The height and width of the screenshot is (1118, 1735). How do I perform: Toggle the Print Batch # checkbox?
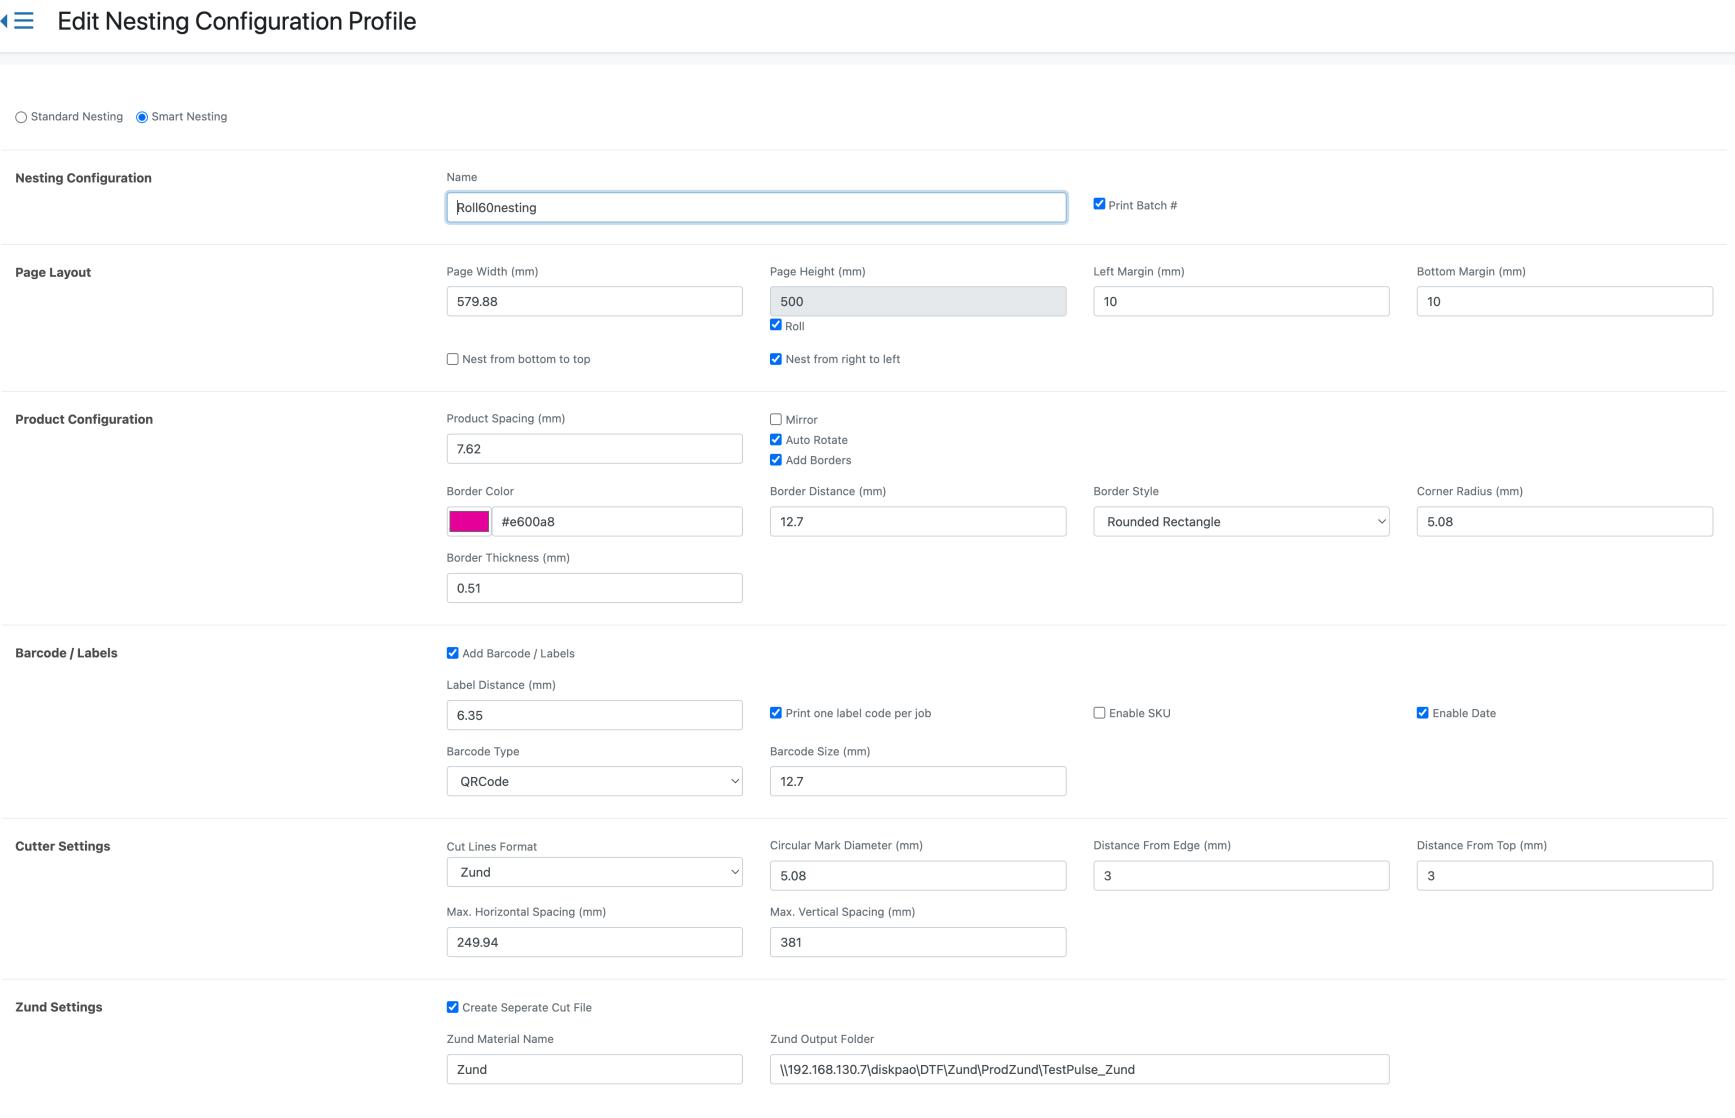(1099, 204)
